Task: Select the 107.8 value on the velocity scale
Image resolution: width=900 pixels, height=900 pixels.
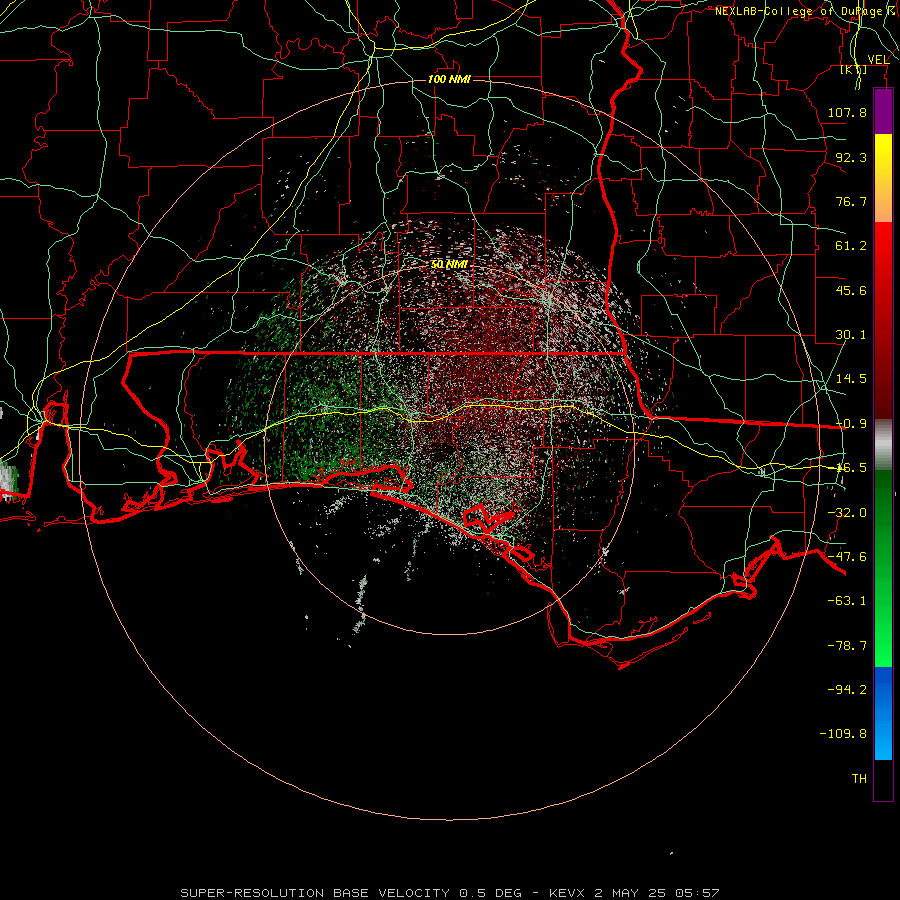Action: (x=847, y=112)
